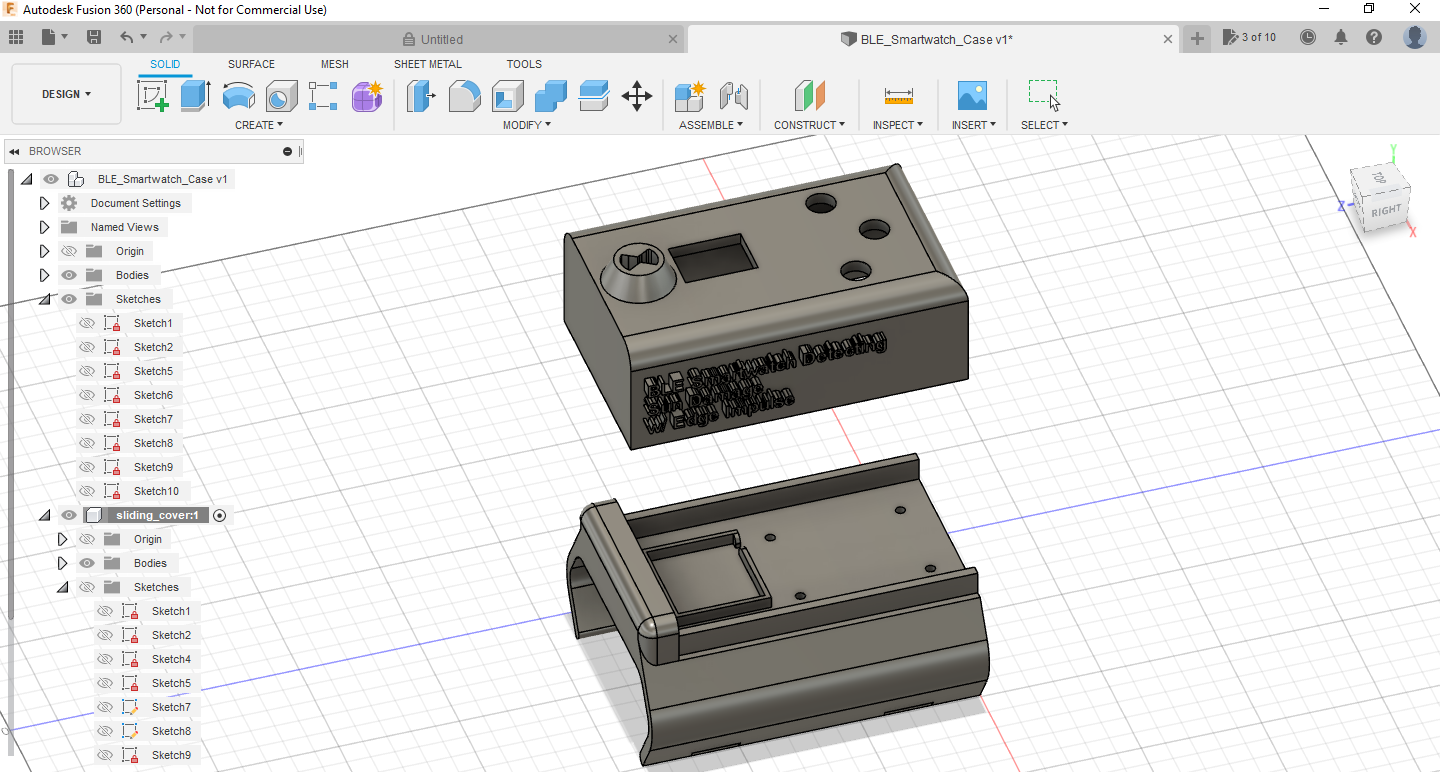Click the Offset Plane icon under CONSTRUCT

coord(808,95)
